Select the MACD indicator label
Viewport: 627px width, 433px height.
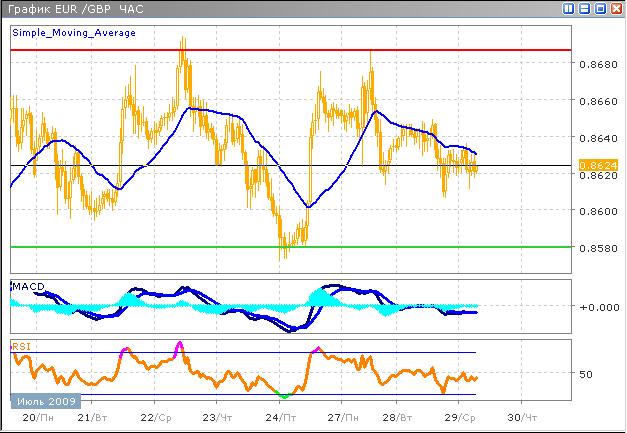tap(27, 287)
